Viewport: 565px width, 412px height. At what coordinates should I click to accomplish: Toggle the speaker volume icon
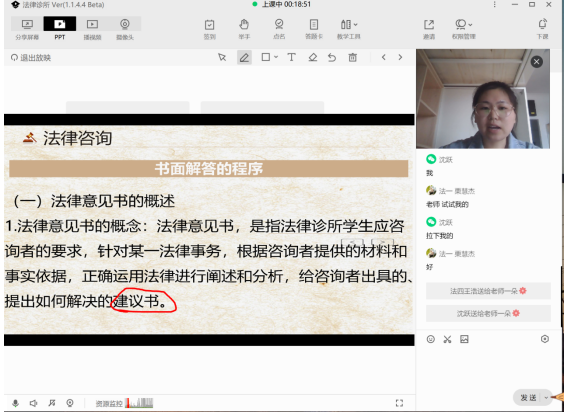pyautogui.click(x=33, y=403)
